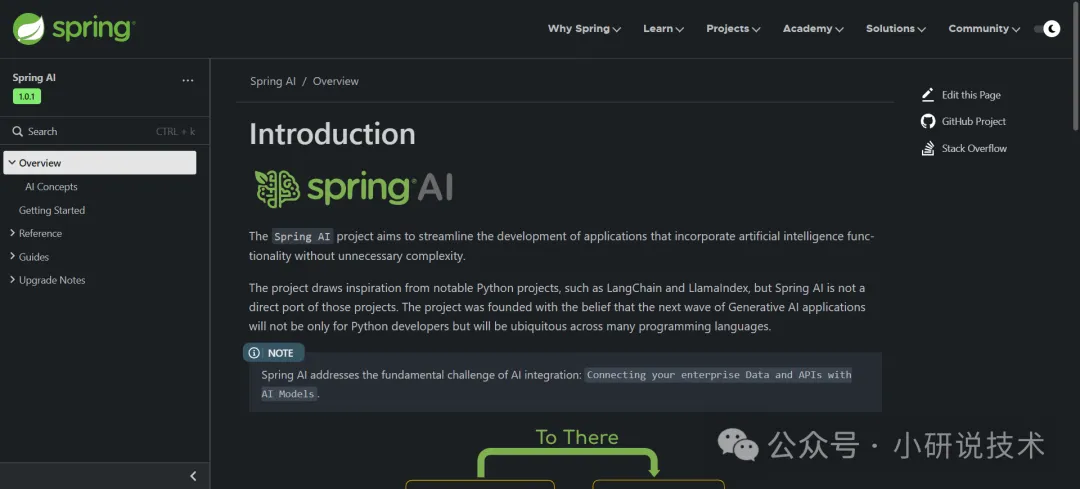1080x489 pixels.
Task: Open AI Concepts page in sidebar
Action: (51, 187)
